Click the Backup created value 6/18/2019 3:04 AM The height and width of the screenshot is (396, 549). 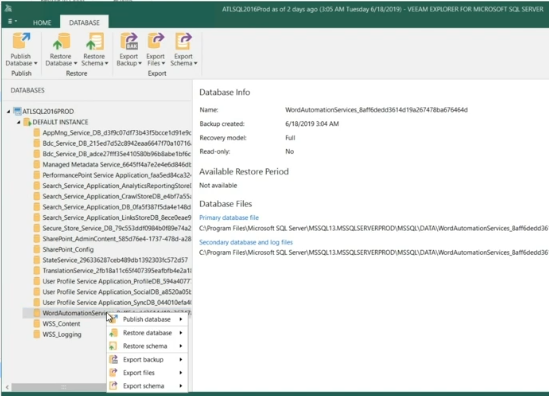point(312,124)
